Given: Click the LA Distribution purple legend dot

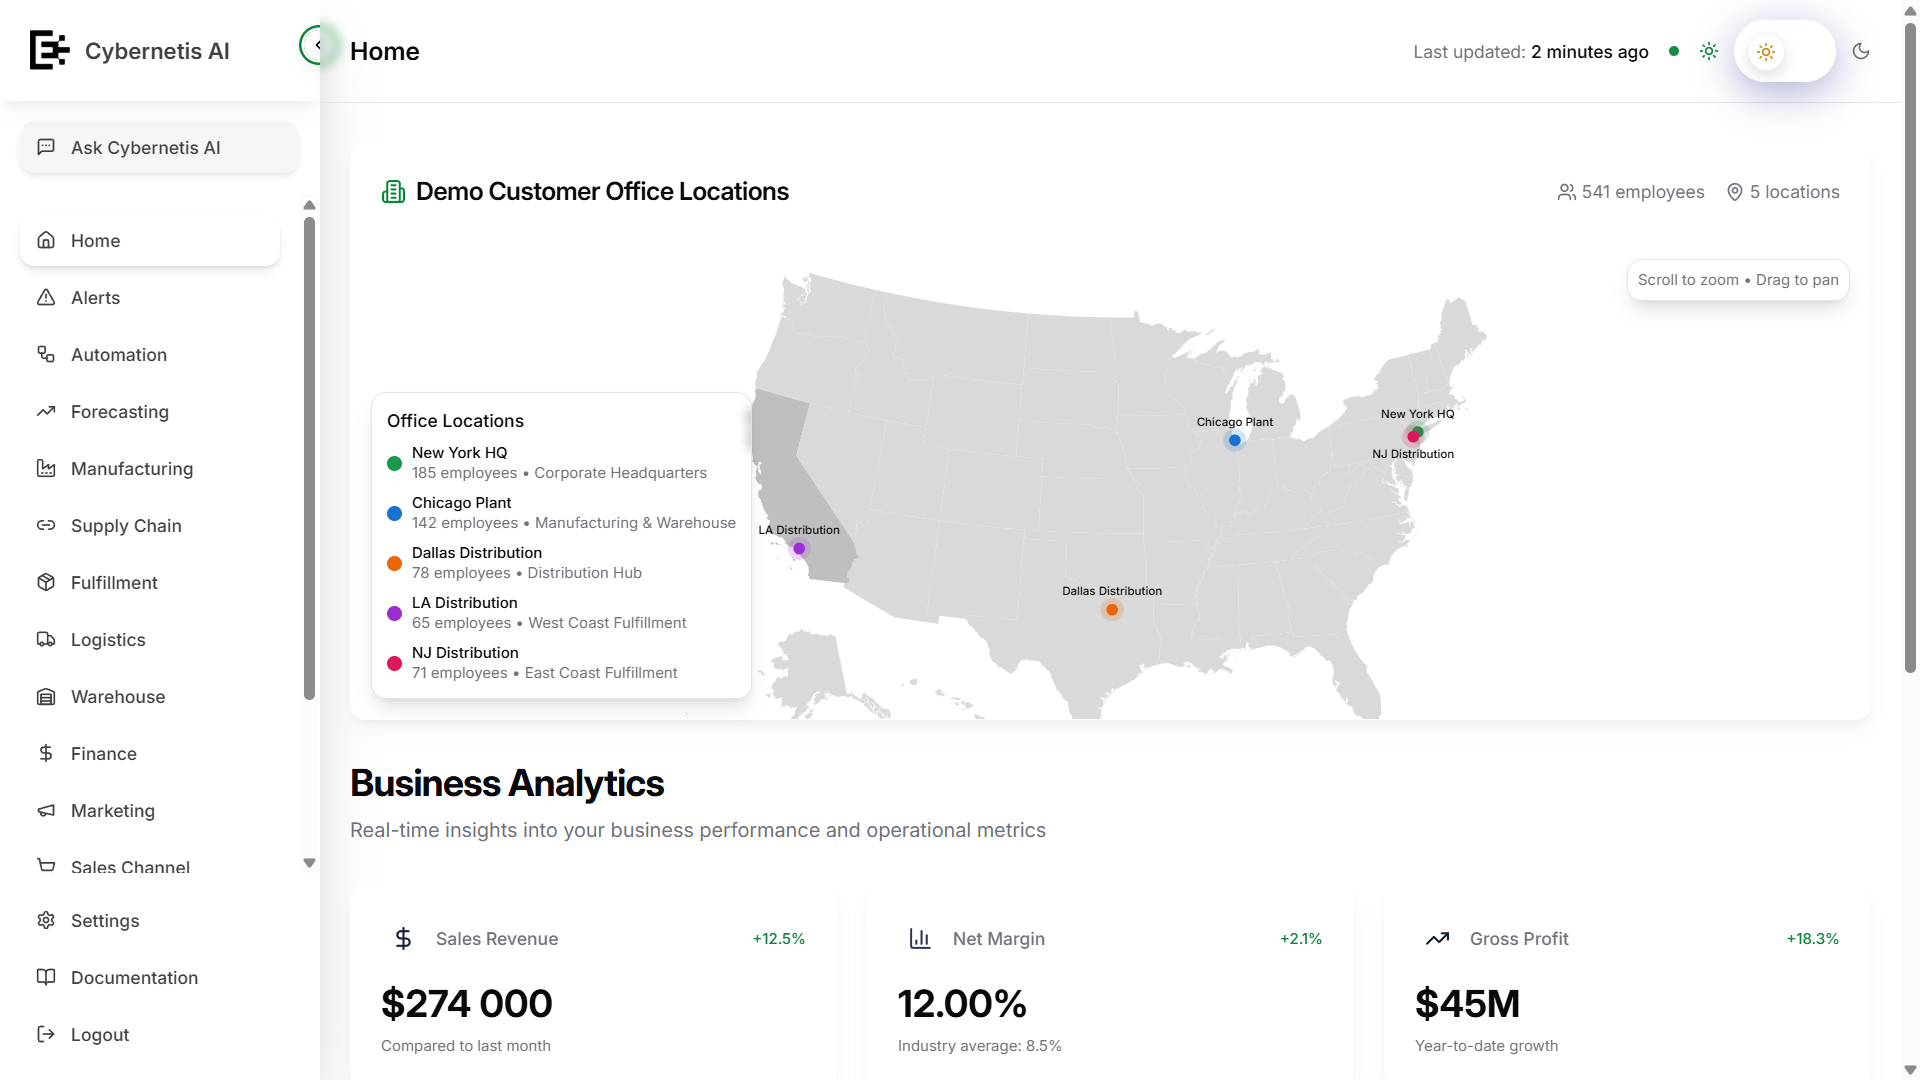Looking at the screenshot, I should [395, 613].
